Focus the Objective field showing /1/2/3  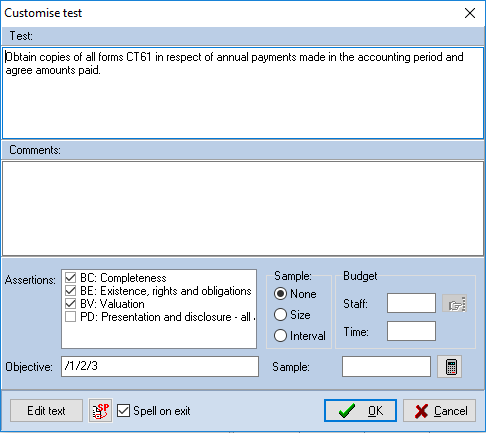point(160,366)
